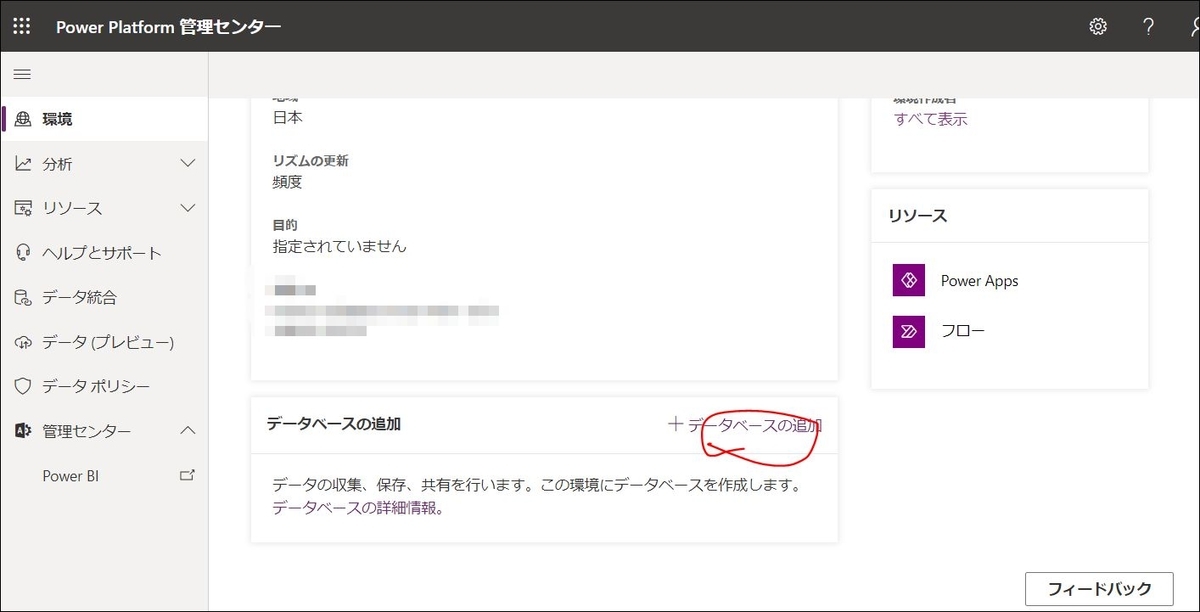This screenshot has width=1200, height=612.
Task: Expand the リソース sidebar chevron
Action: pos(187,208)
